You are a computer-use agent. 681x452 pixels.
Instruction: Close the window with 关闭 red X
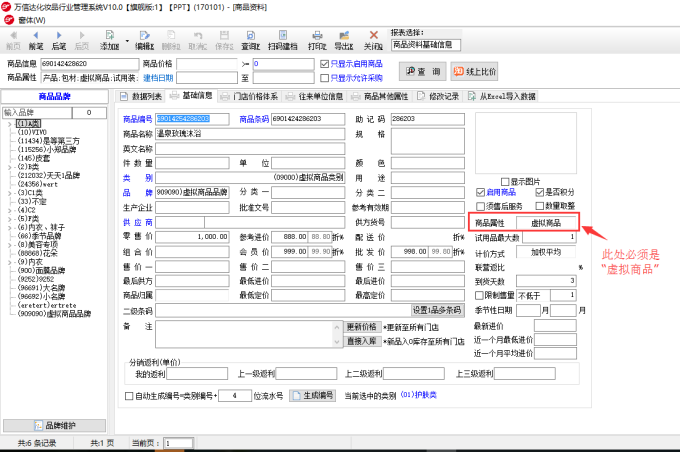point(374,40)
